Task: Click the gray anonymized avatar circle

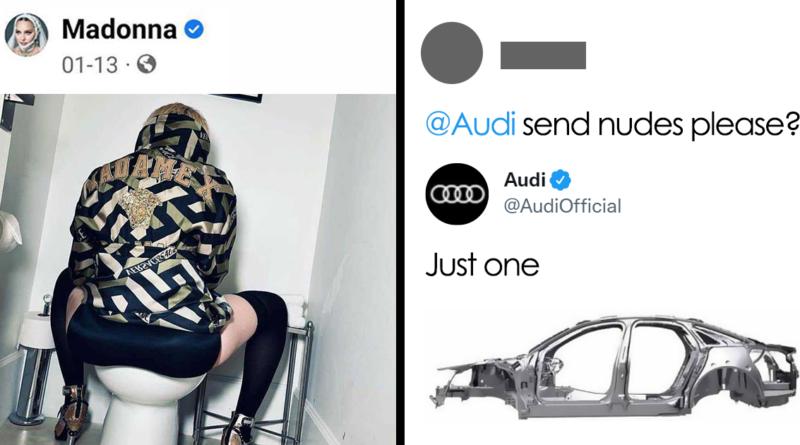Action: coord(452,53)
